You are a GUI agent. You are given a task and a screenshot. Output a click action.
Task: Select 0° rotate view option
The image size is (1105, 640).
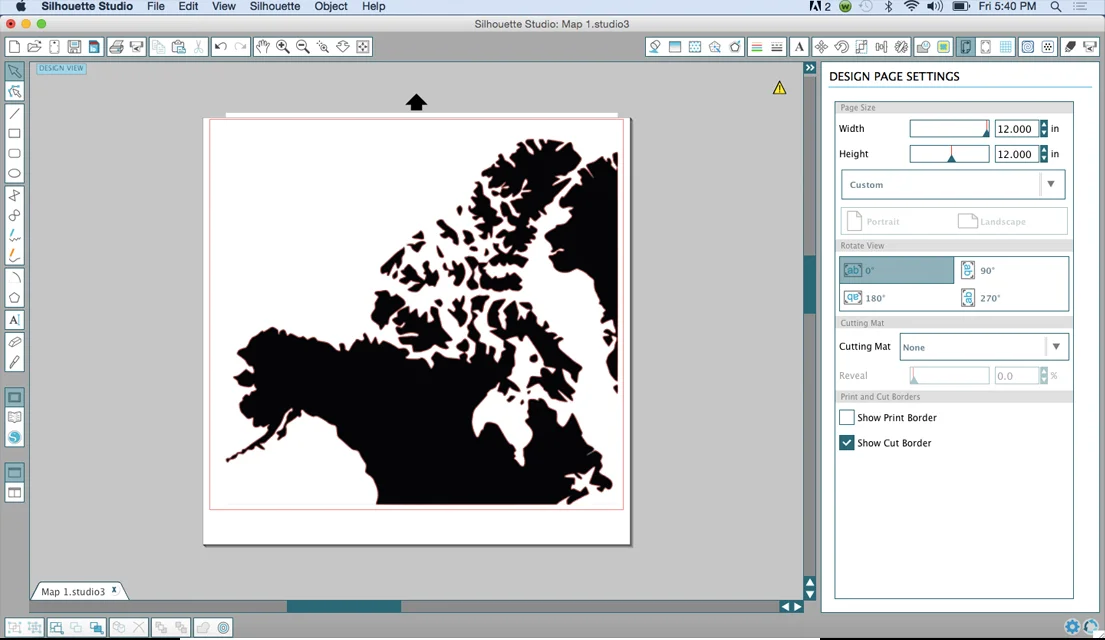pyautogui.click(x=896, y=270)
